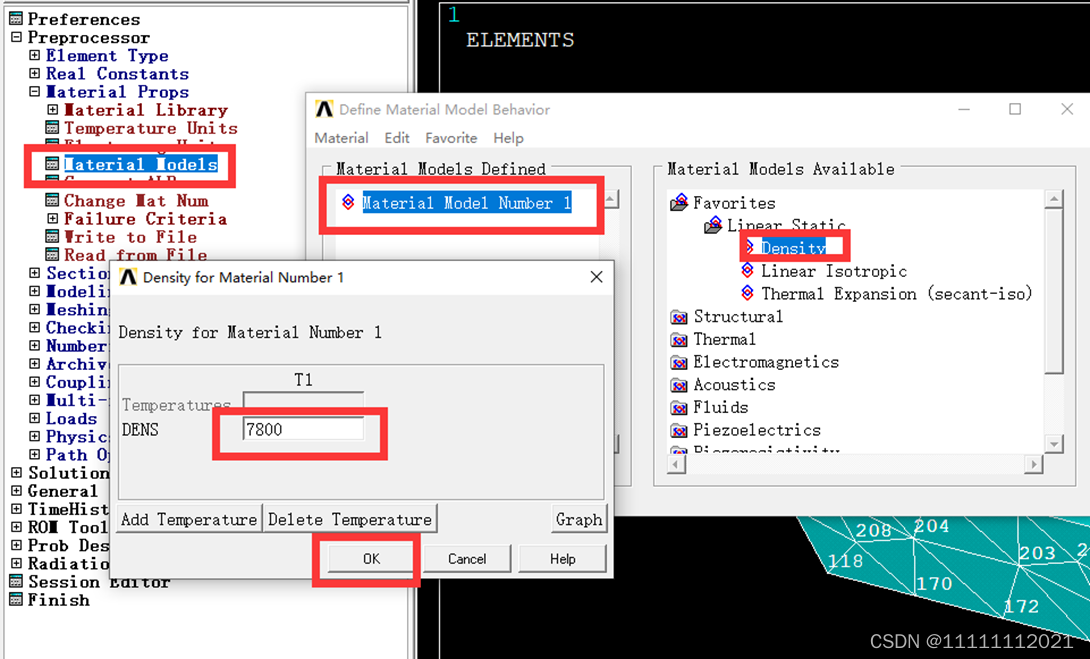Image resolution: width=1090 pixels, height=659 pixels.
Task: Click Material Models in main menu
Action: pyautogui.click(x=140, y=164)
